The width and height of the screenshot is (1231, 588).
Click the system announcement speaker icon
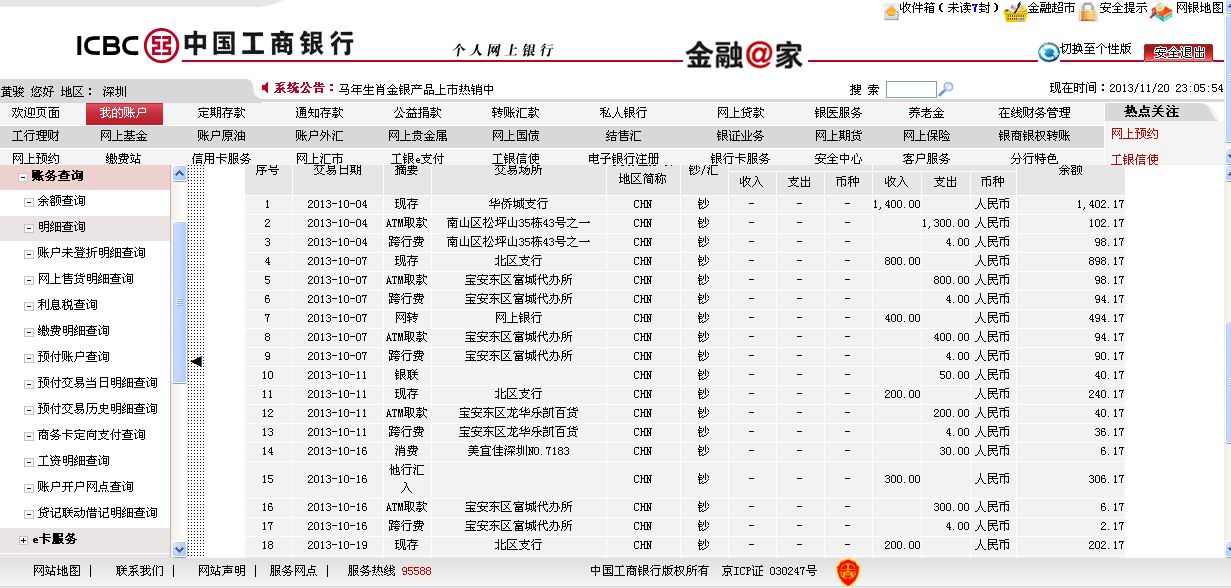[x=265, y=88]
